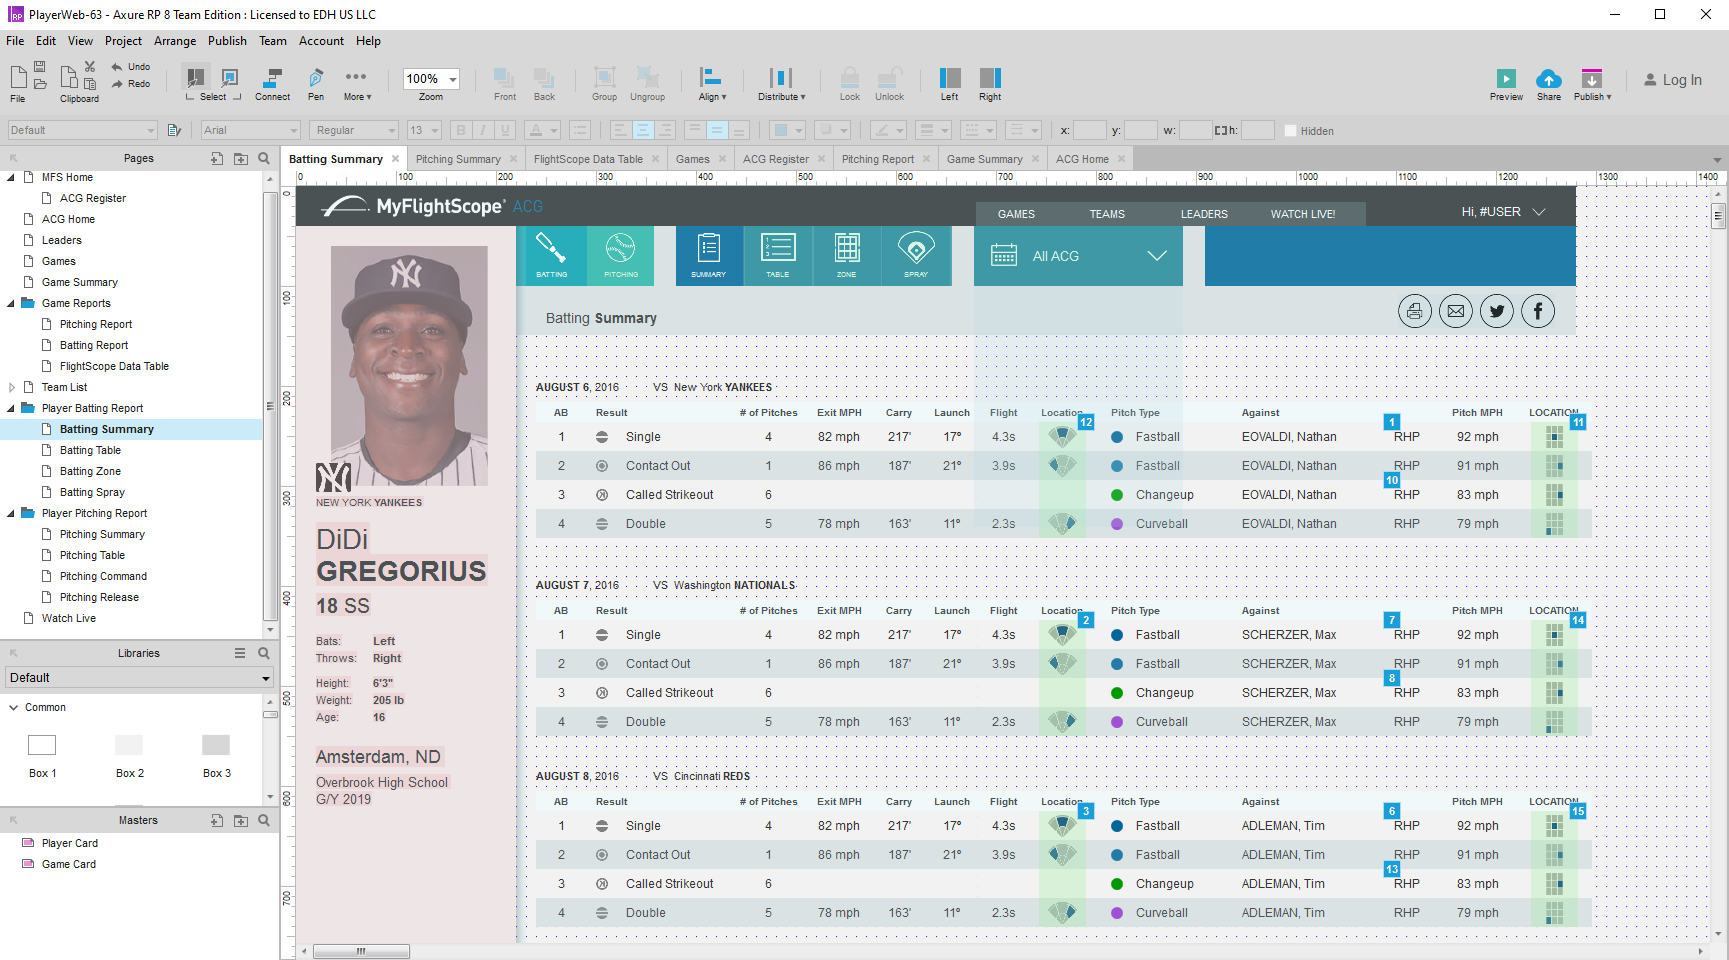Expand the Team List page node
Viewport: 1729px width, 960px height.
pyautogui.click(x=12, y=387)
